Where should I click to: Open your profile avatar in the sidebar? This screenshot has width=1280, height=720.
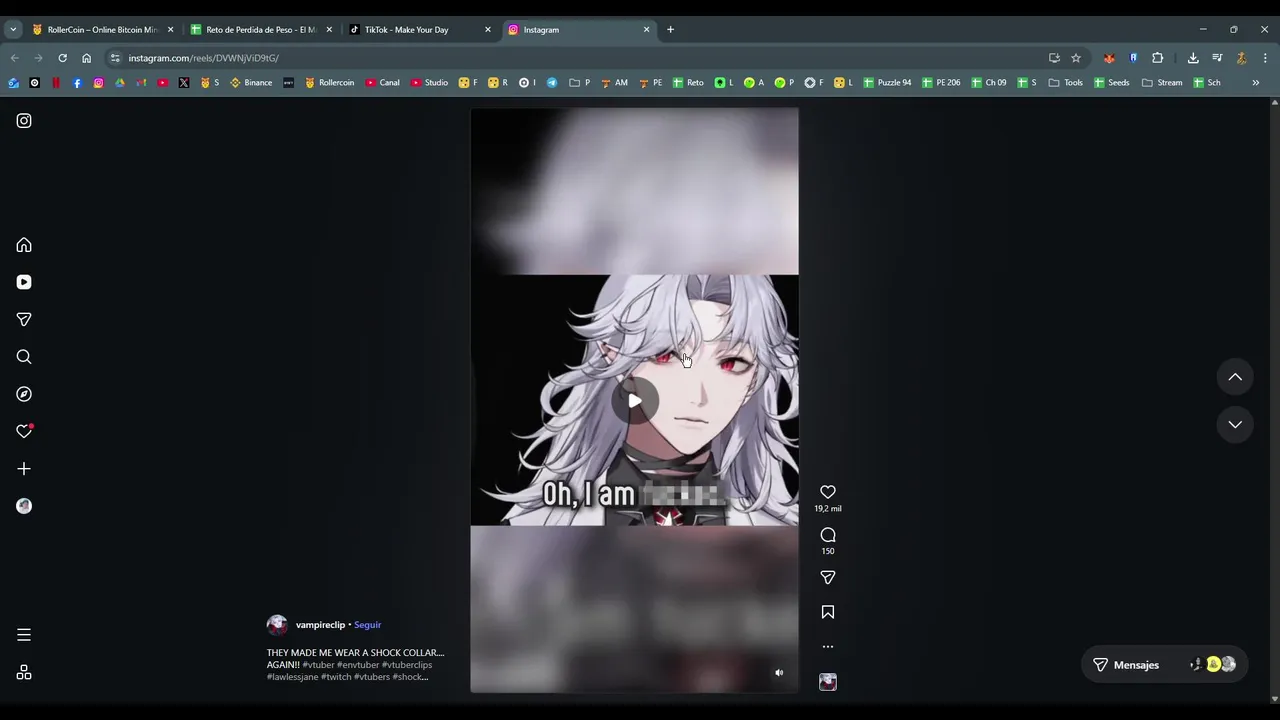pos(24,506)
